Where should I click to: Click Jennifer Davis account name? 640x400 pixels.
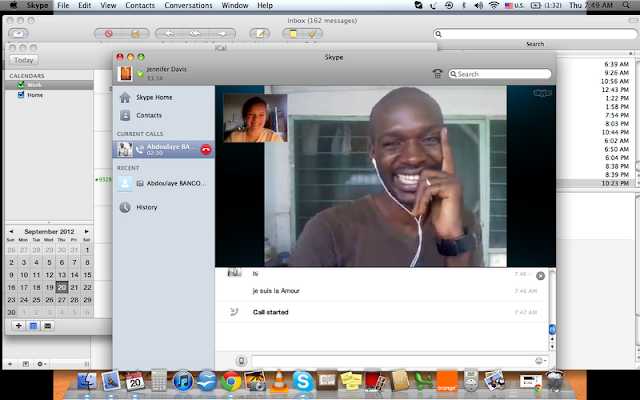[x=167, y=69]
